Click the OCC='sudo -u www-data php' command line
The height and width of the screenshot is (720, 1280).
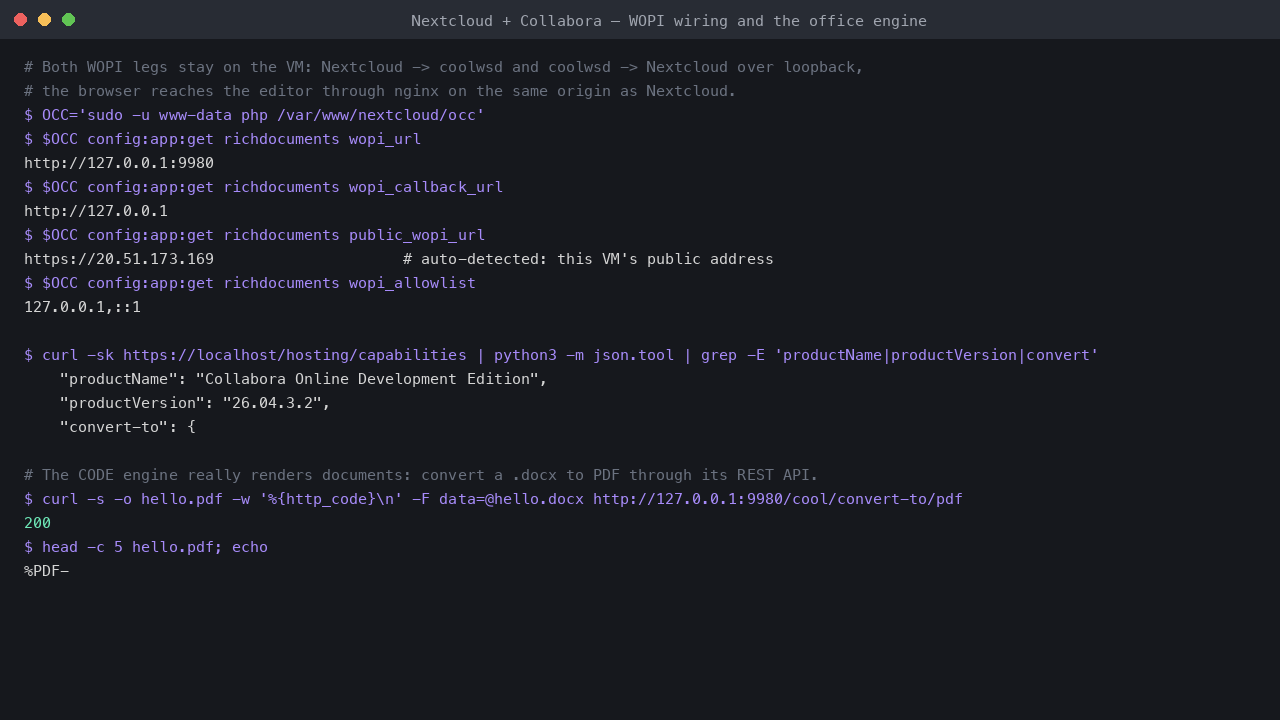(x=255, y=115)
